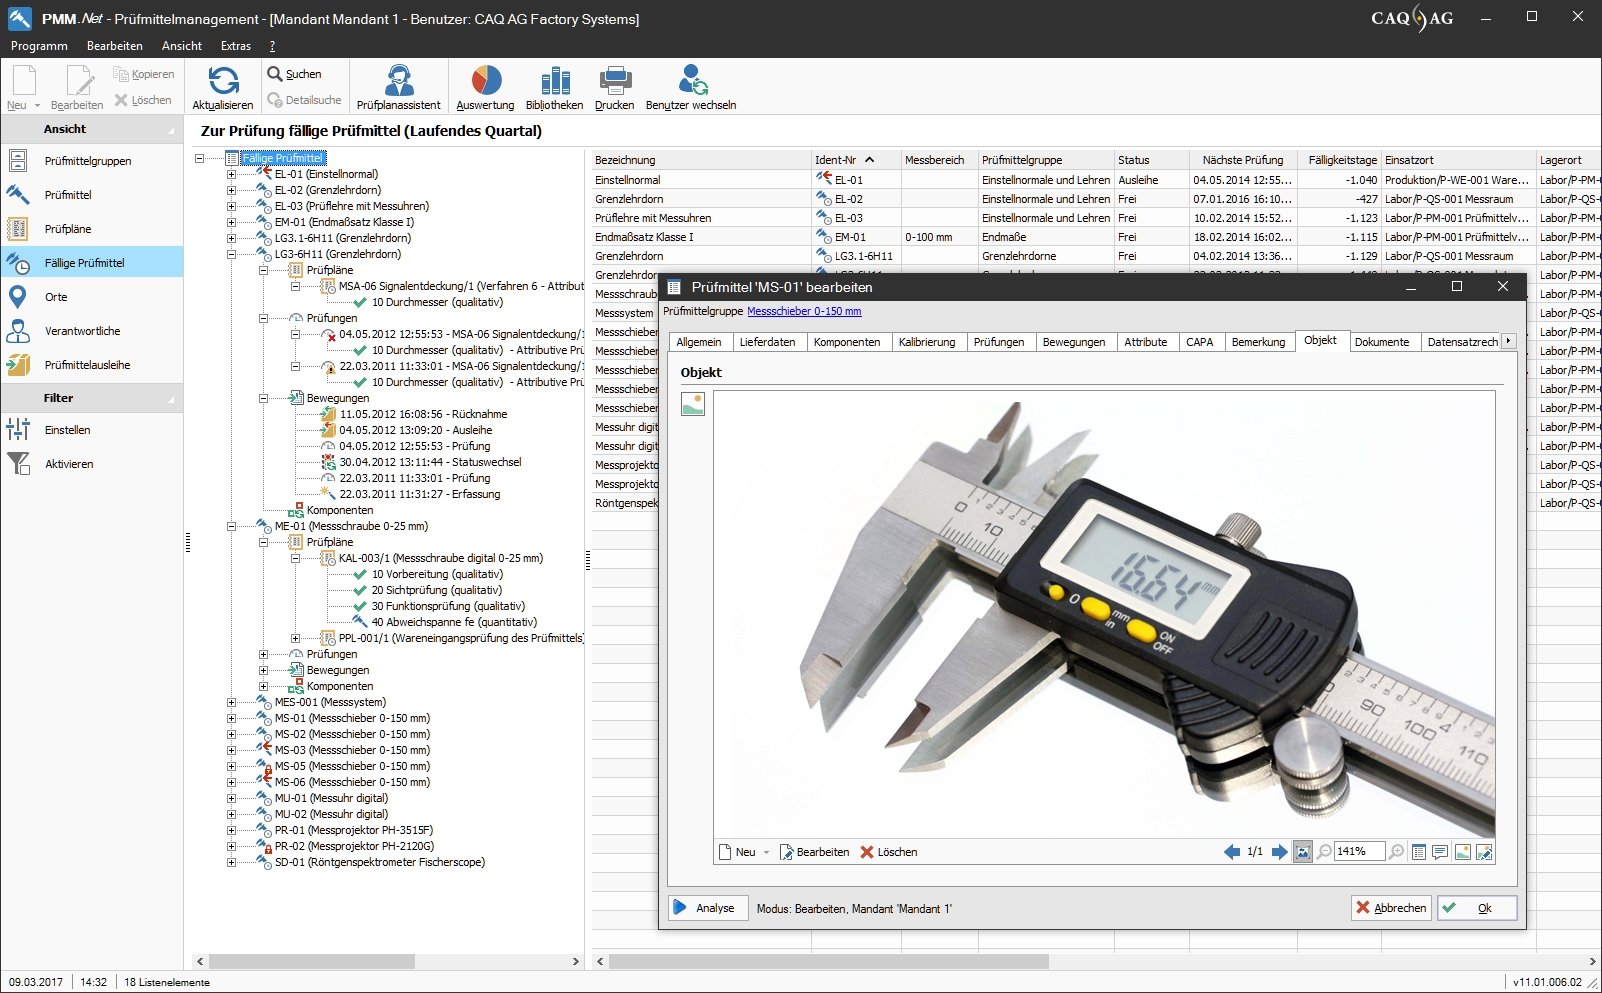Click the tree panel horizontal scrollbar
The image size is (1602, 993).
[x=310, y=961]
